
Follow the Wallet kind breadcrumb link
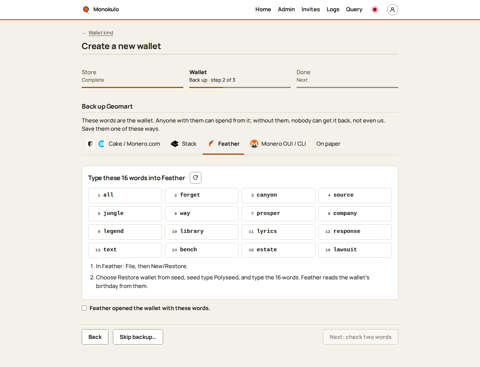point(101,33)
